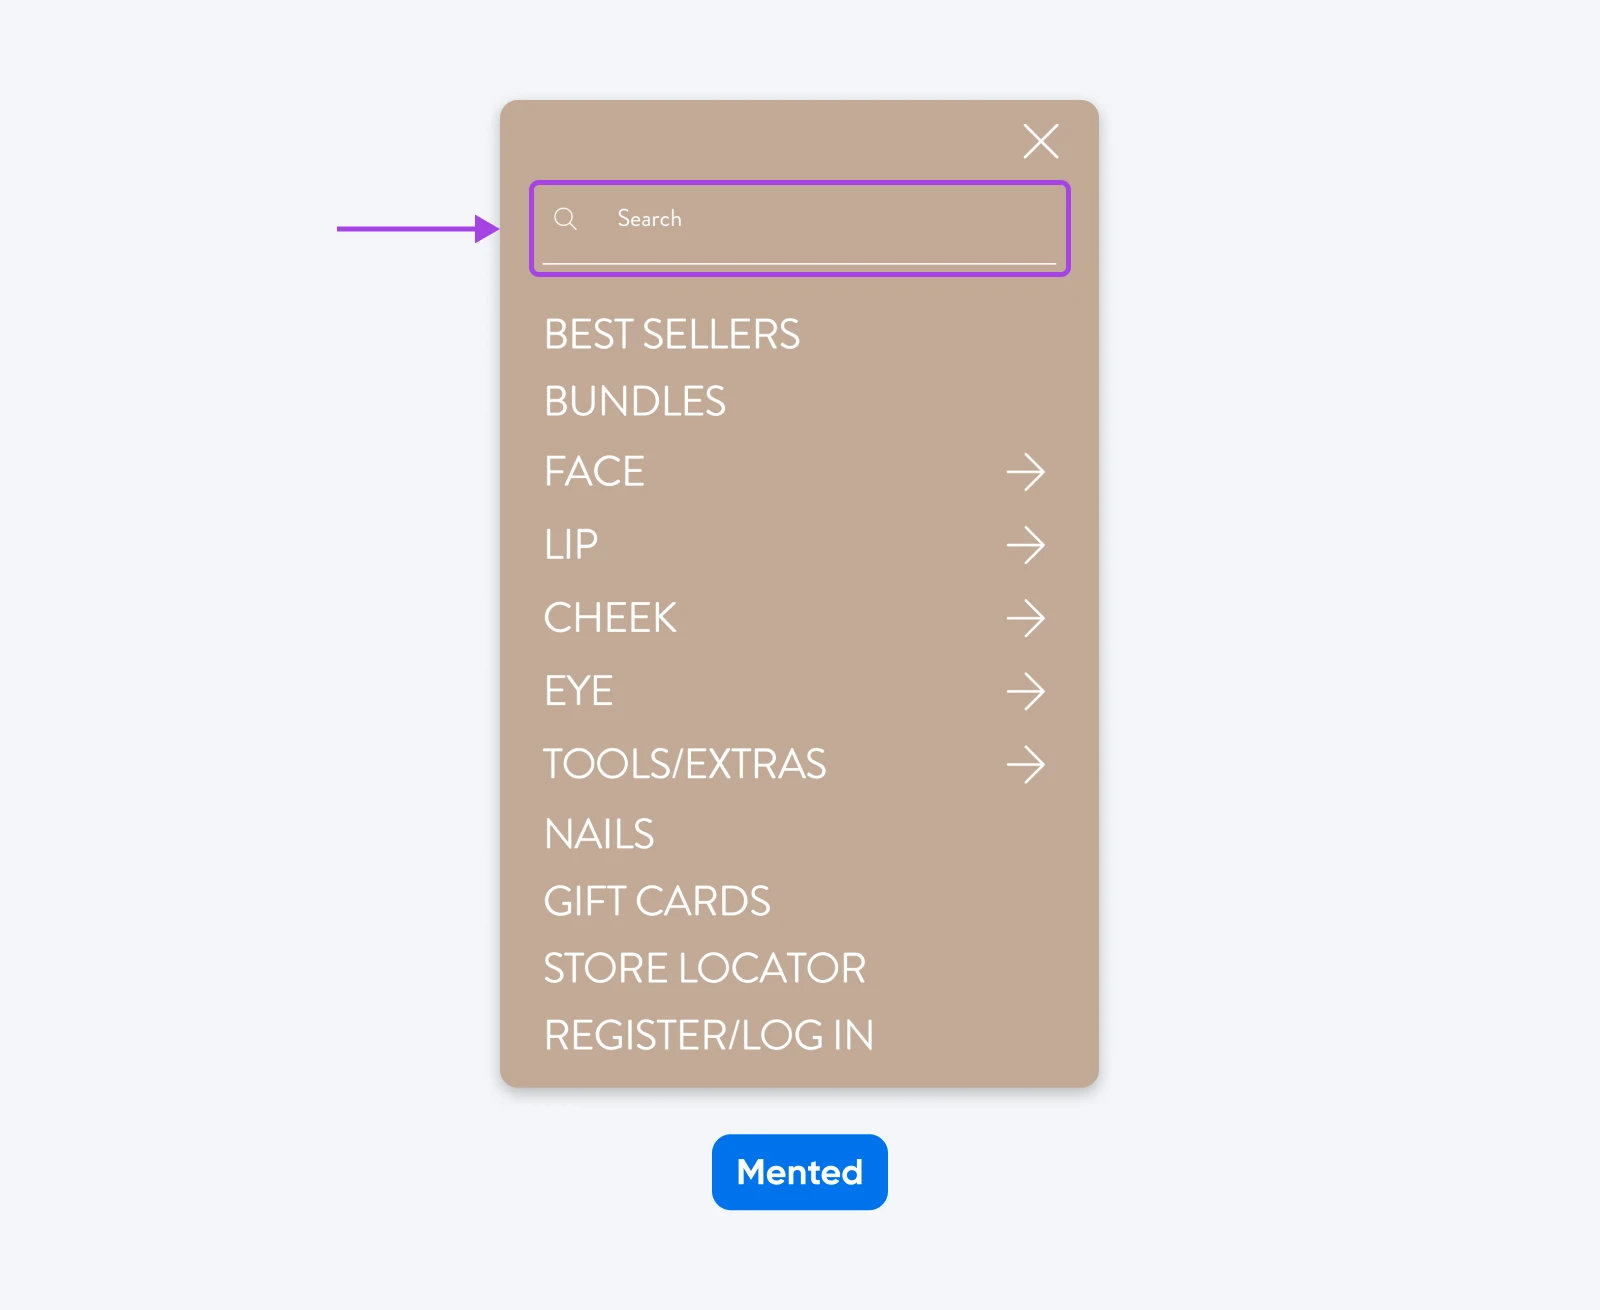Click the arrow icon beside EYE
This screenshot has width=1600, height=1310.
(x=1026, y=691)
